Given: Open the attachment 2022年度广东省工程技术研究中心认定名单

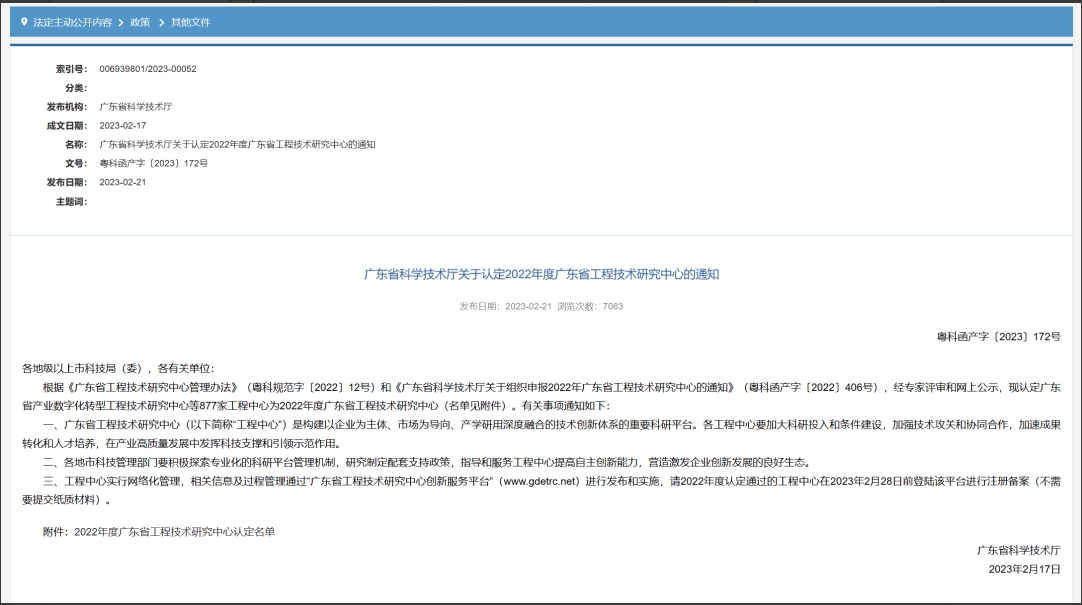Looking at the screenshot, I should point(174,532).
